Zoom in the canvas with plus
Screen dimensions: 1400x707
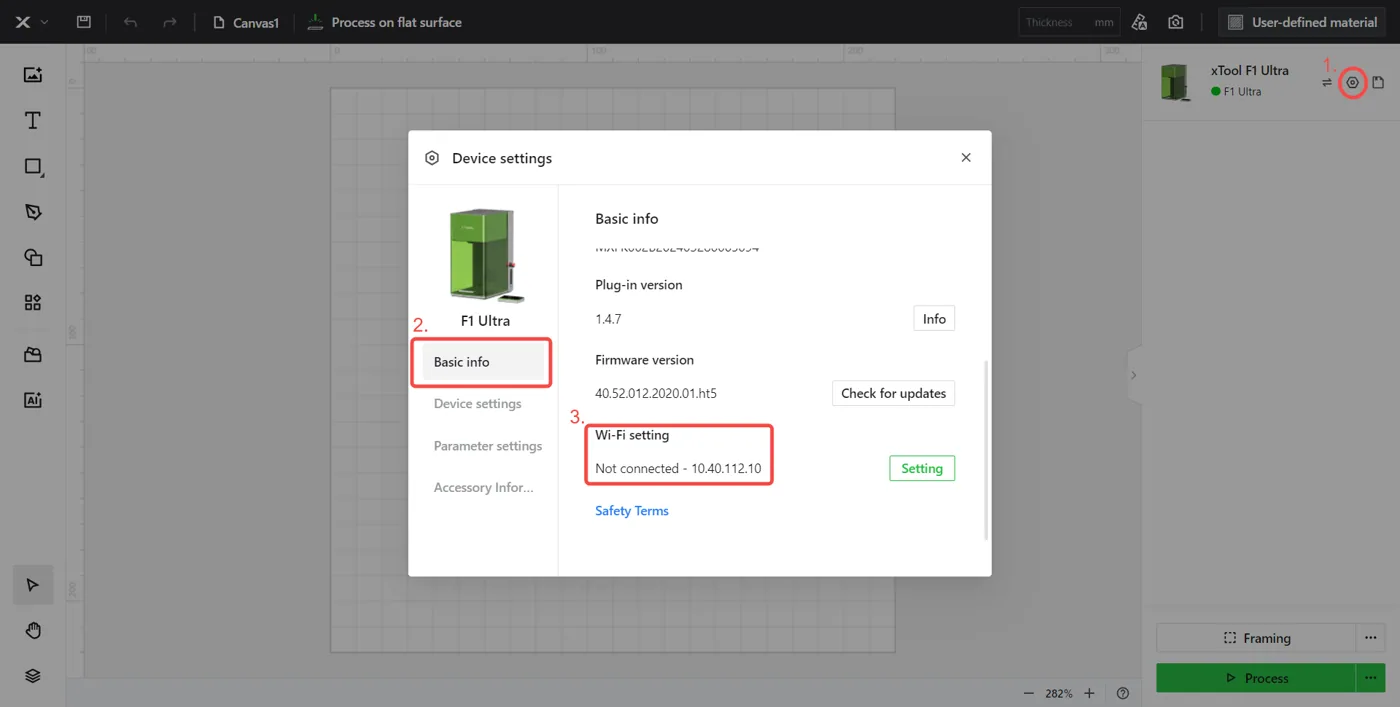1090,693
